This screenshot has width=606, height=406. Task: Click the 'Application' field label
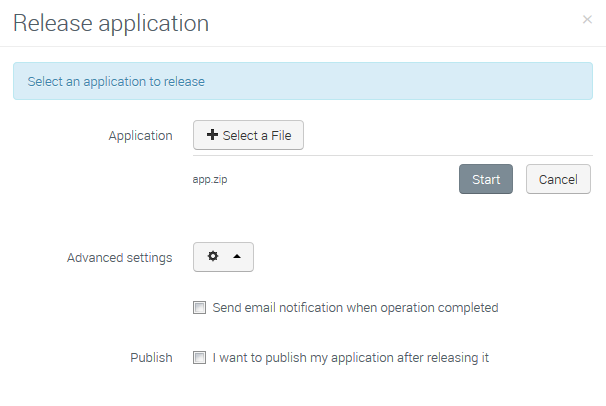[x=140, y=136]
